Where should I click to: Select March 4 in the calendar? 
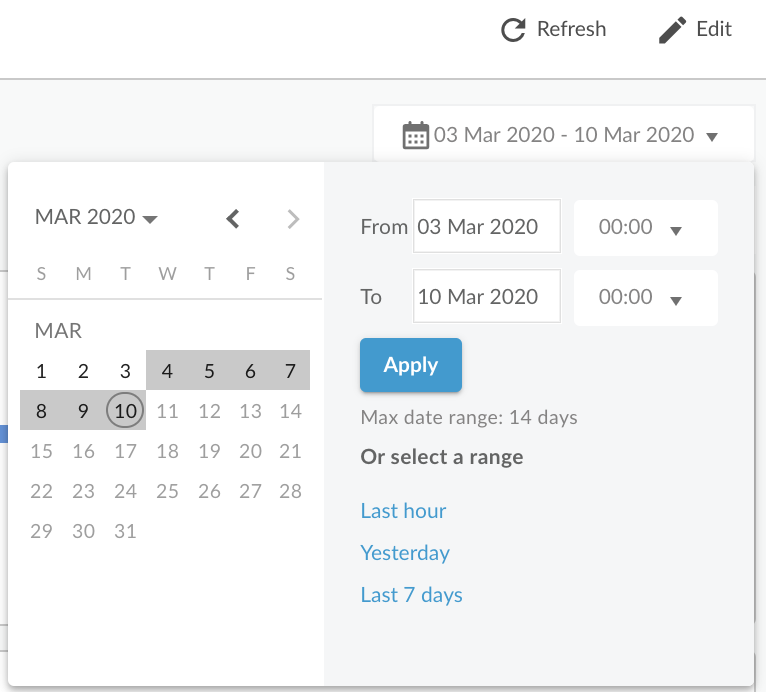click(167, 371)
